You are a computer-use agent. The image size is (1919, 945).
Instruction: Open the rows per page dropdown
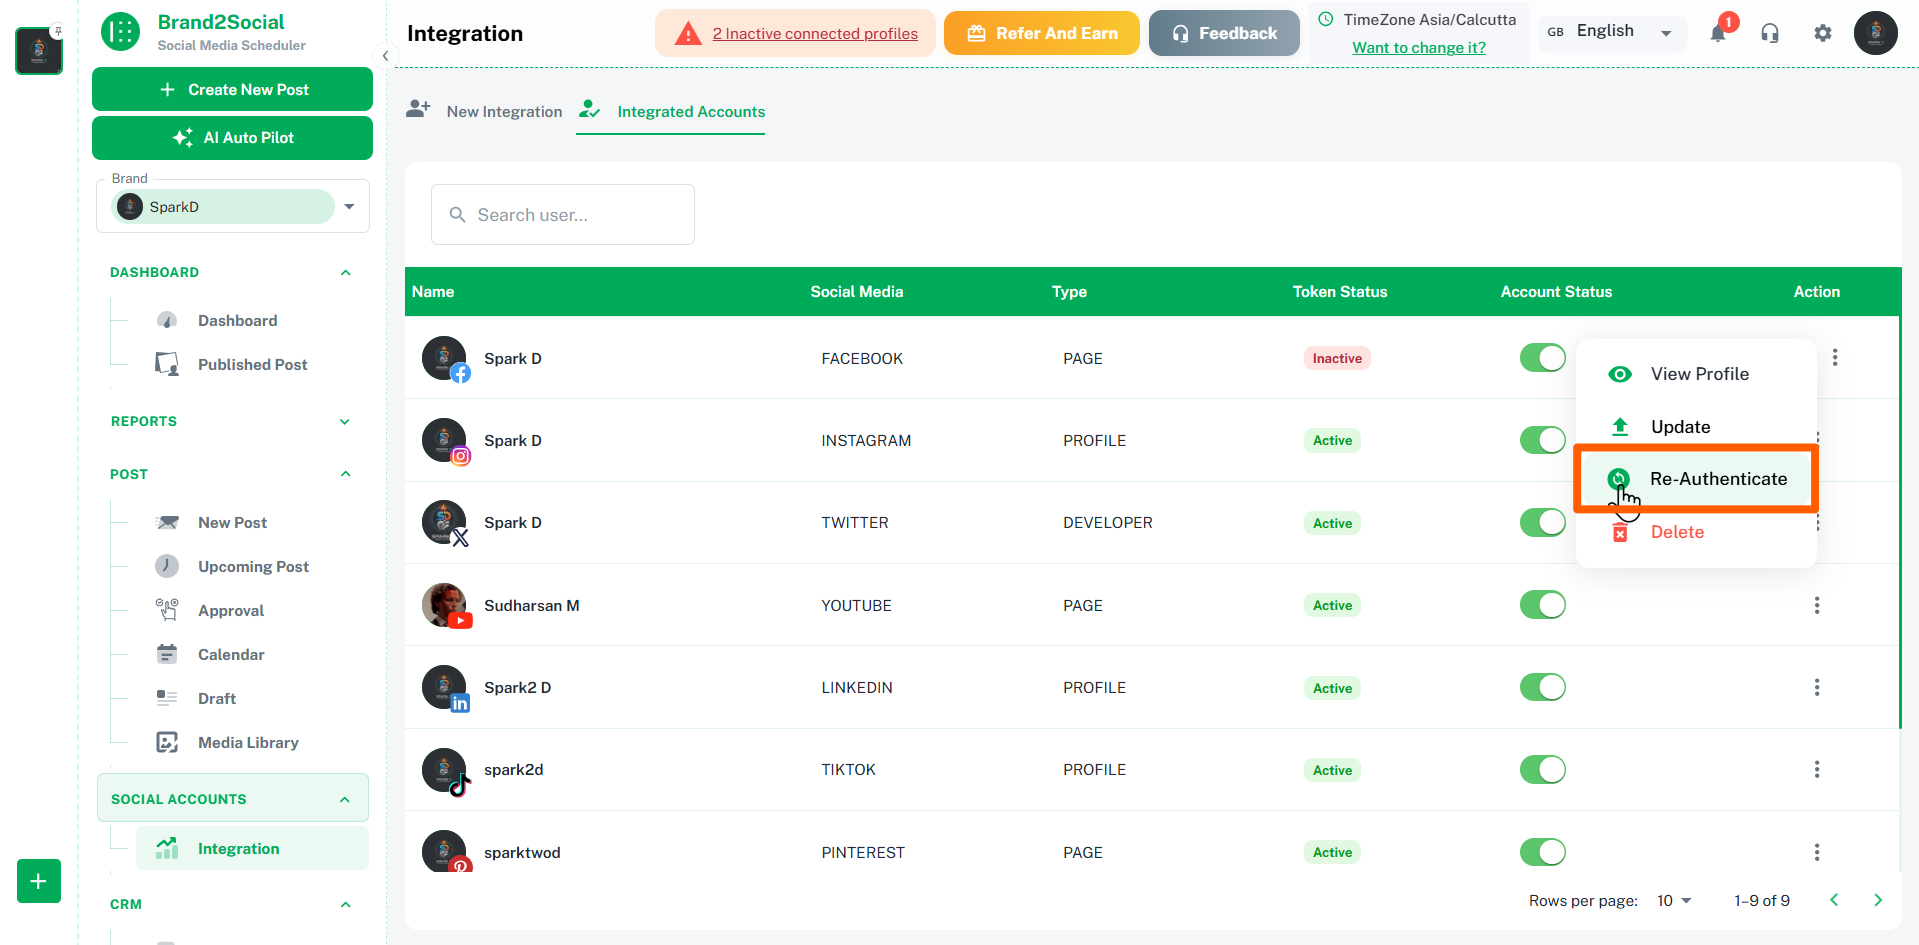tap(1674, 900)
